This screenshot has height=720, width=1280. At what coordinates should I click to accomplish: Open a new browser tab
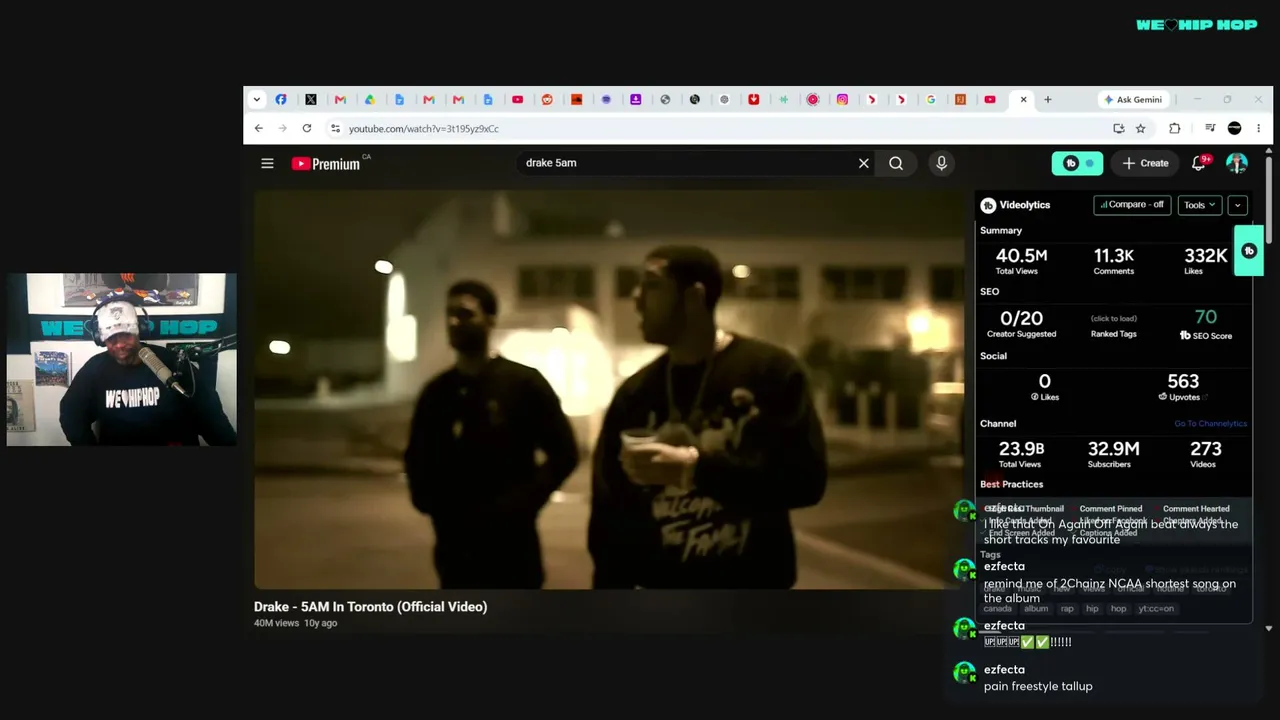[1048, 99]
